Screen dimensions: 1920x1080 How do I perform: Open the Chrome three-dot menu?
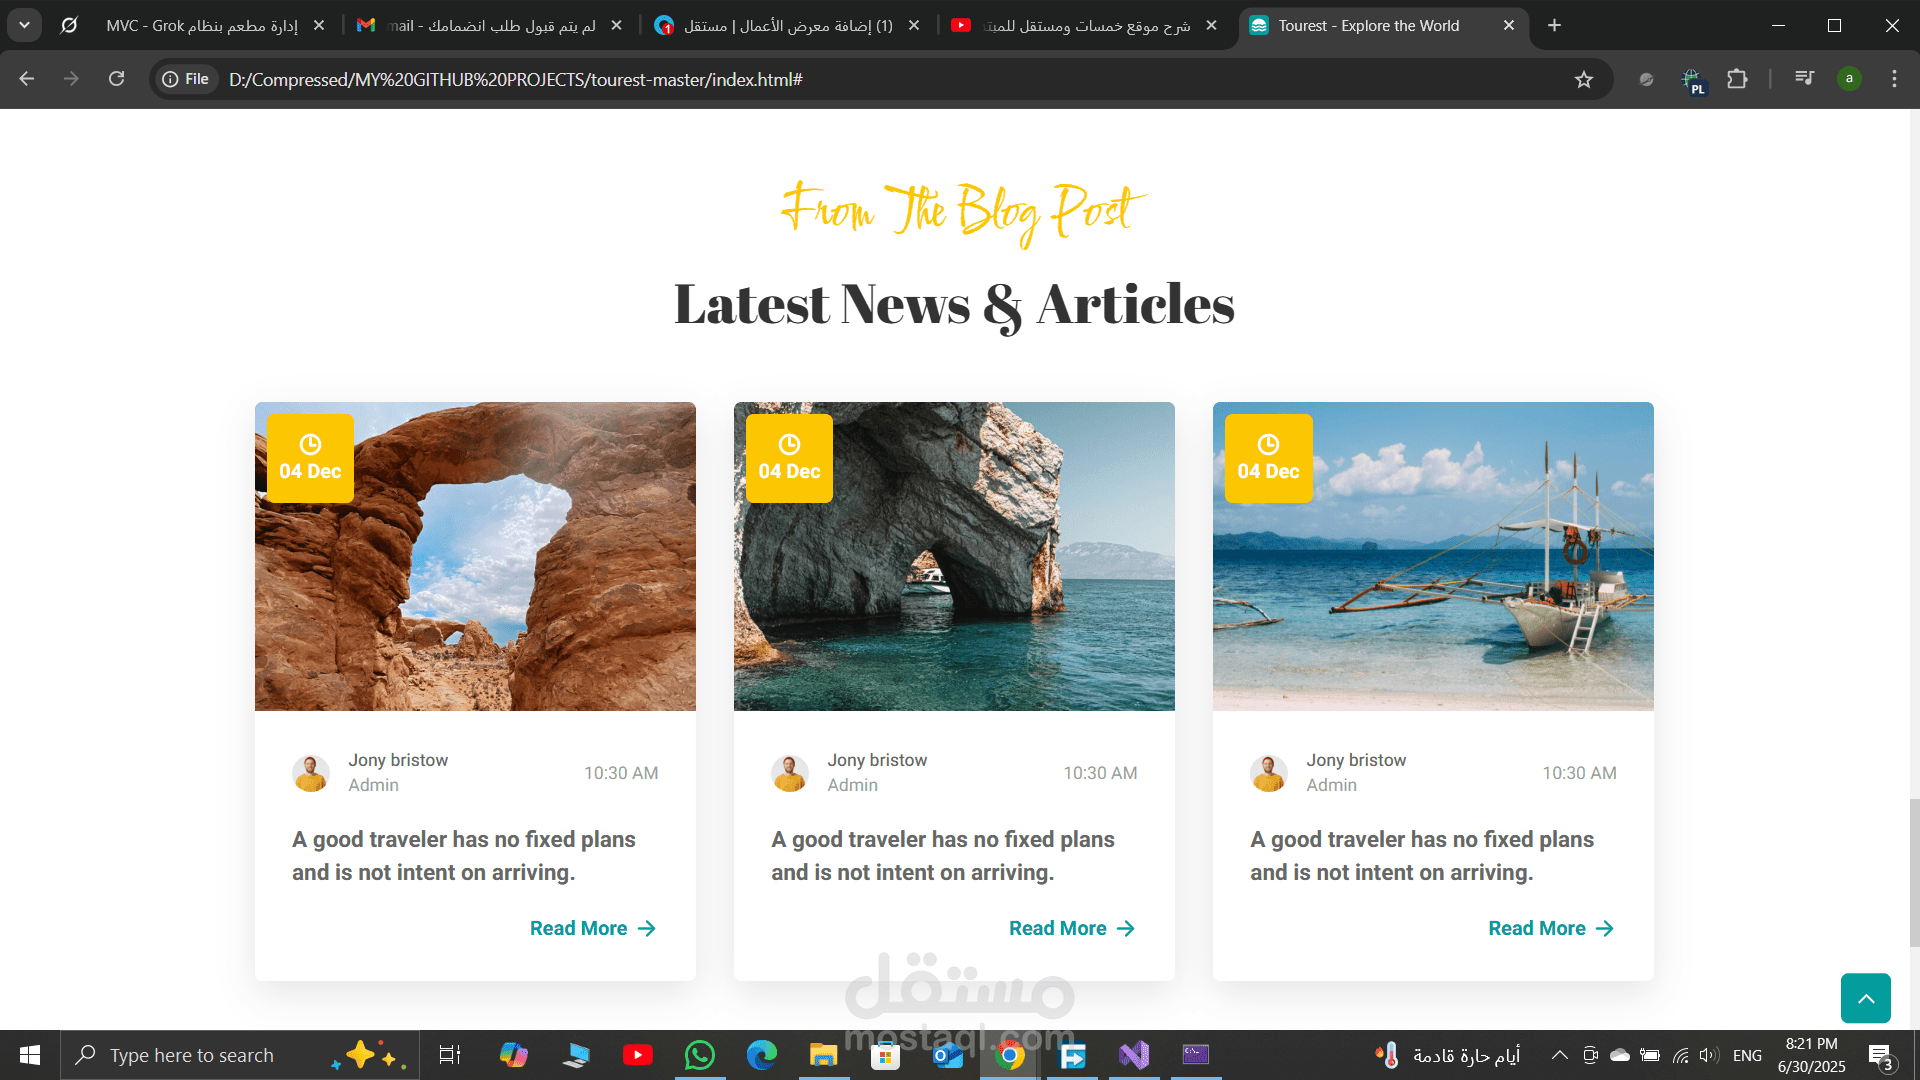click(x=1894, y=79)
